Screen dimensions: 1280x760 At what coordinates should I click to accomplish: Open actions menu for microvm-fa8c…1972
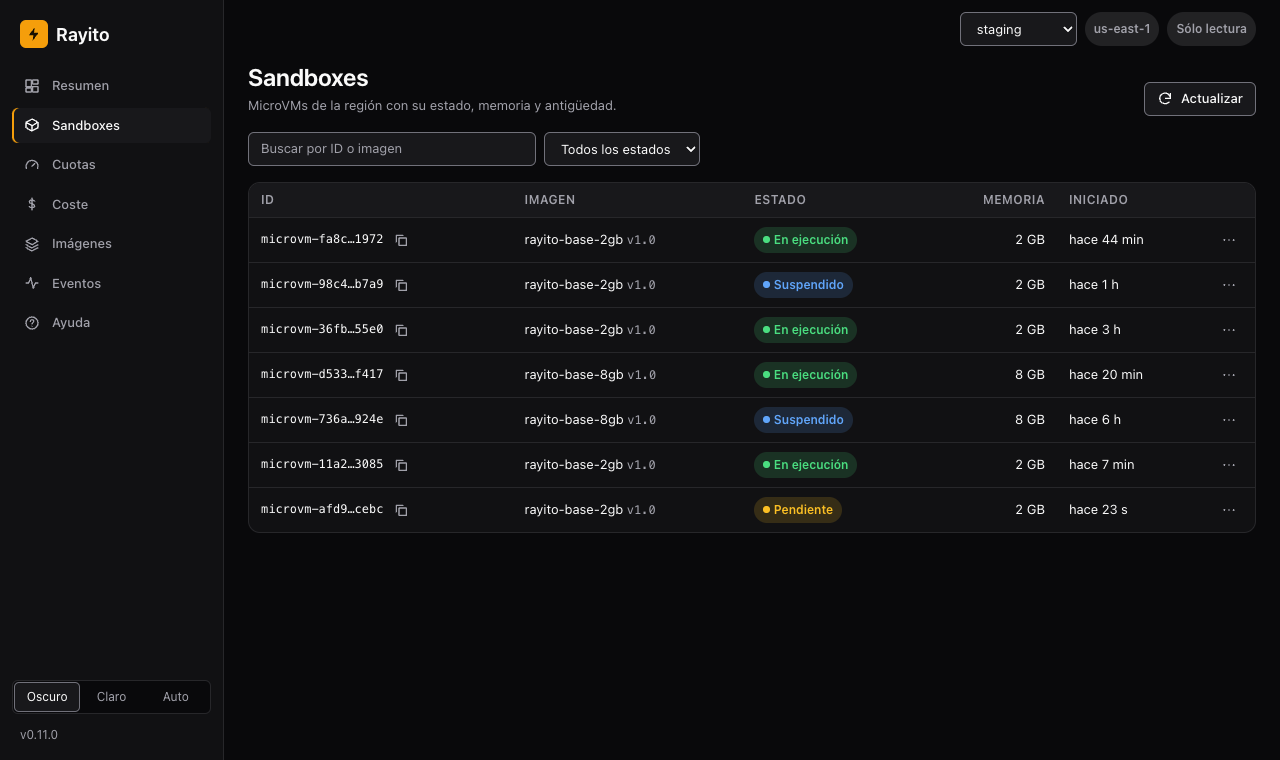click(x=1229, y=240)
